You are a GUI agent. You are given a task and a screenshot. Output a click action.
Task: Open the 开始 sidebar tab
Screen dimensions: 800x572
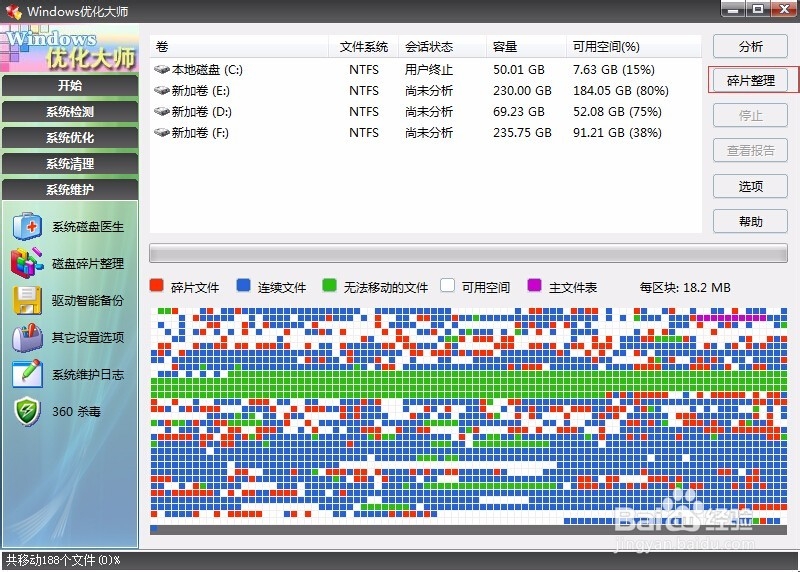coord(70,85)
